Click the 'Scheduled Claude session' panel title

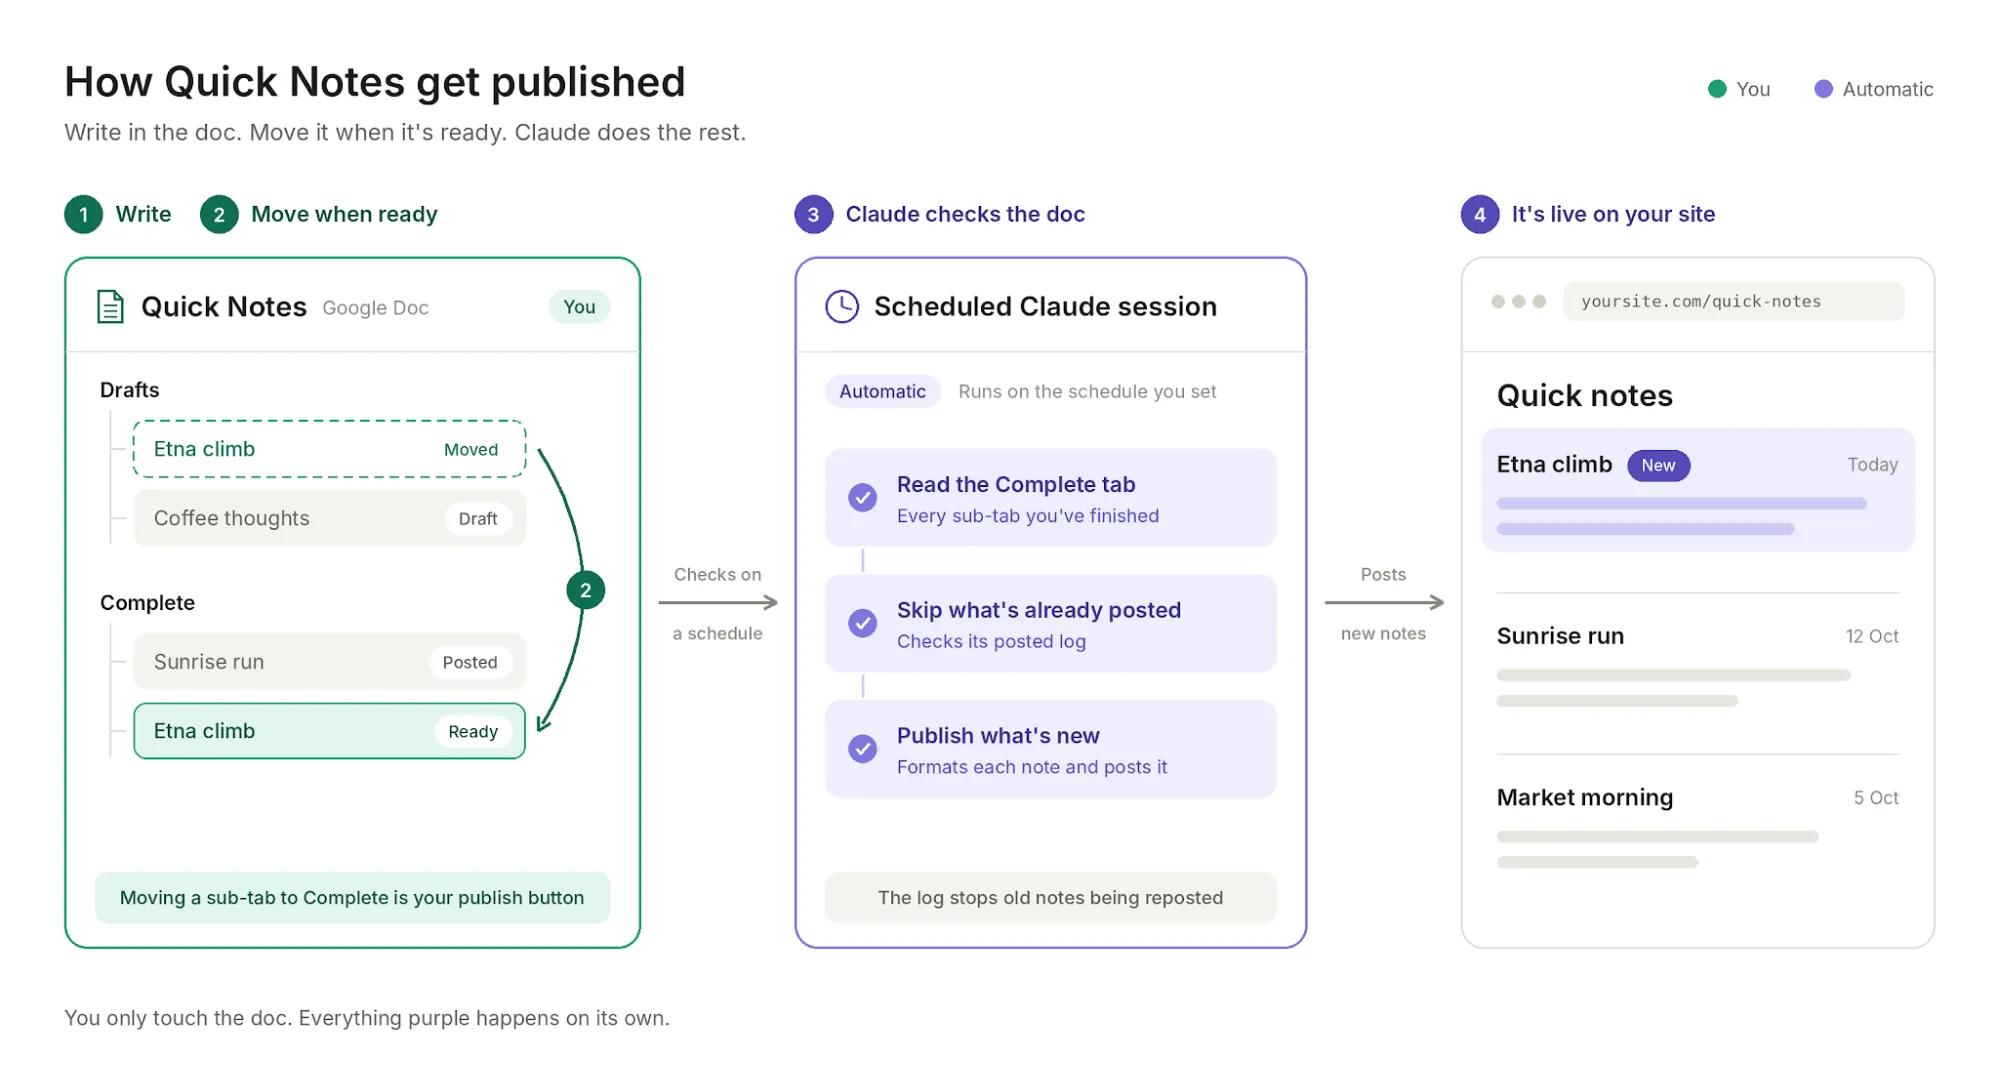[x=1045, y=306]
